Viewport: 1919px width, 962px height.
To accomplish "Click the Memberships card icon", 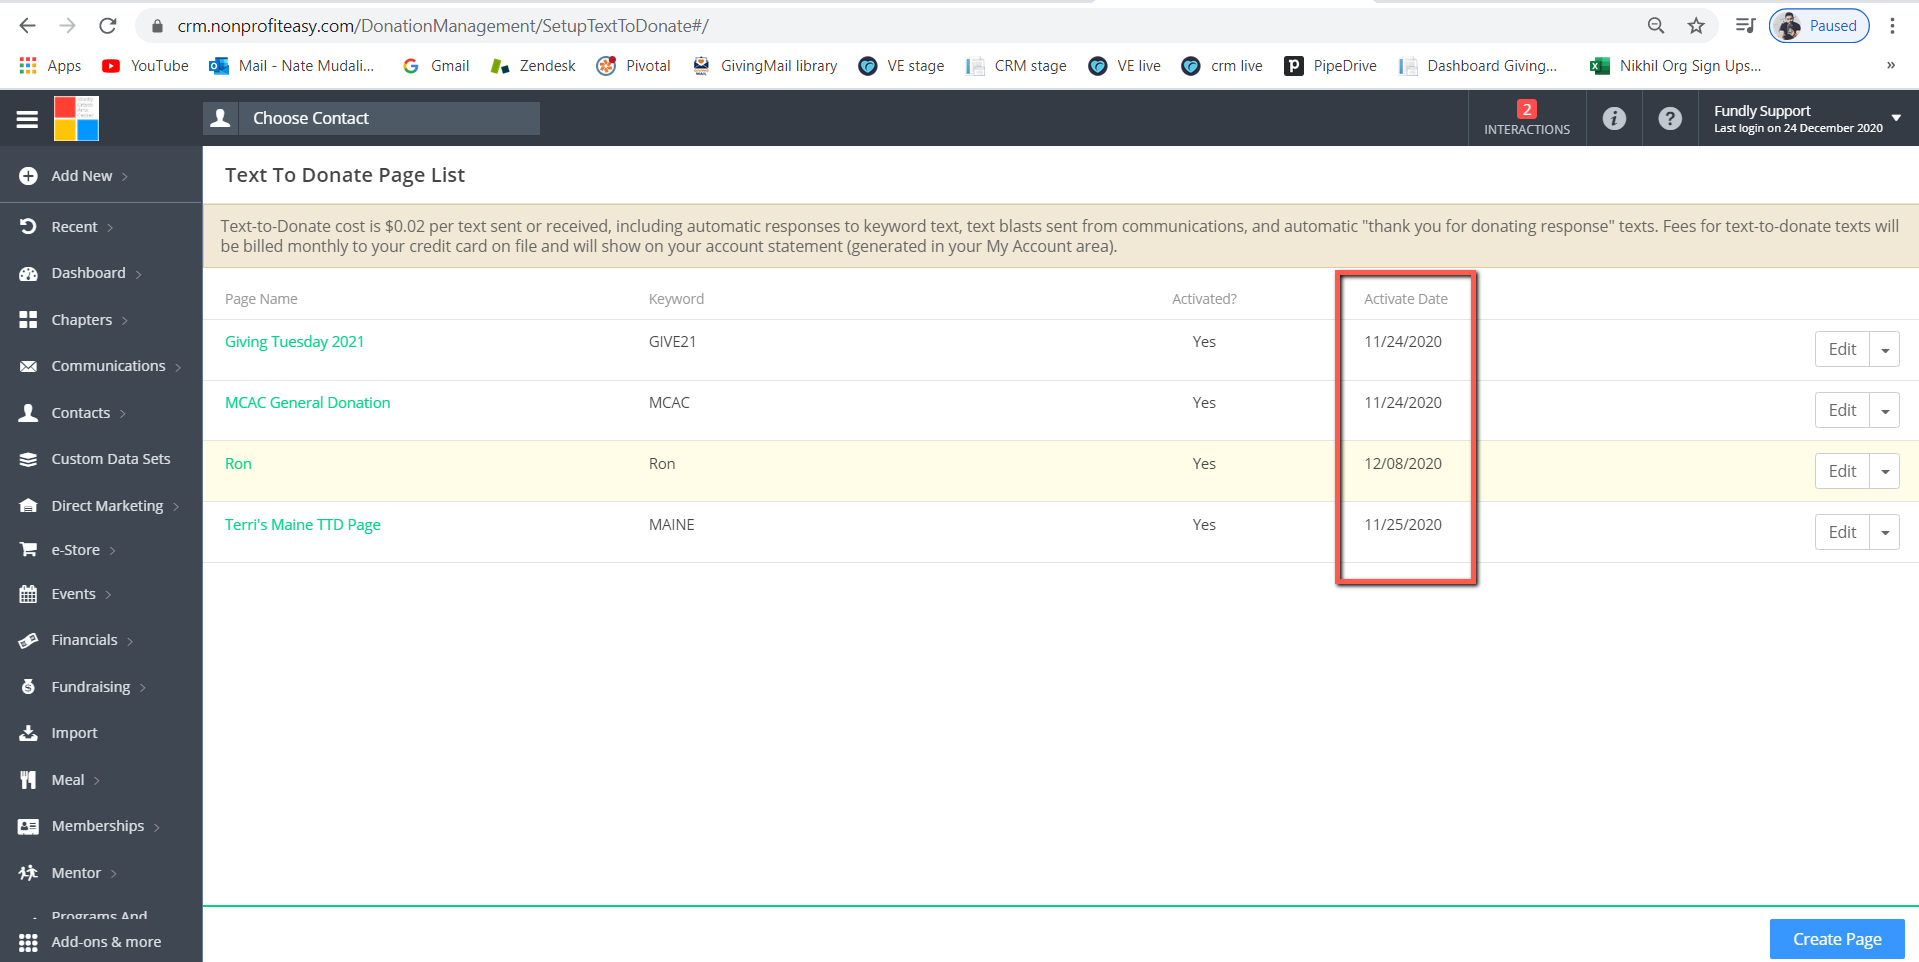I will [x=28, y=826].
